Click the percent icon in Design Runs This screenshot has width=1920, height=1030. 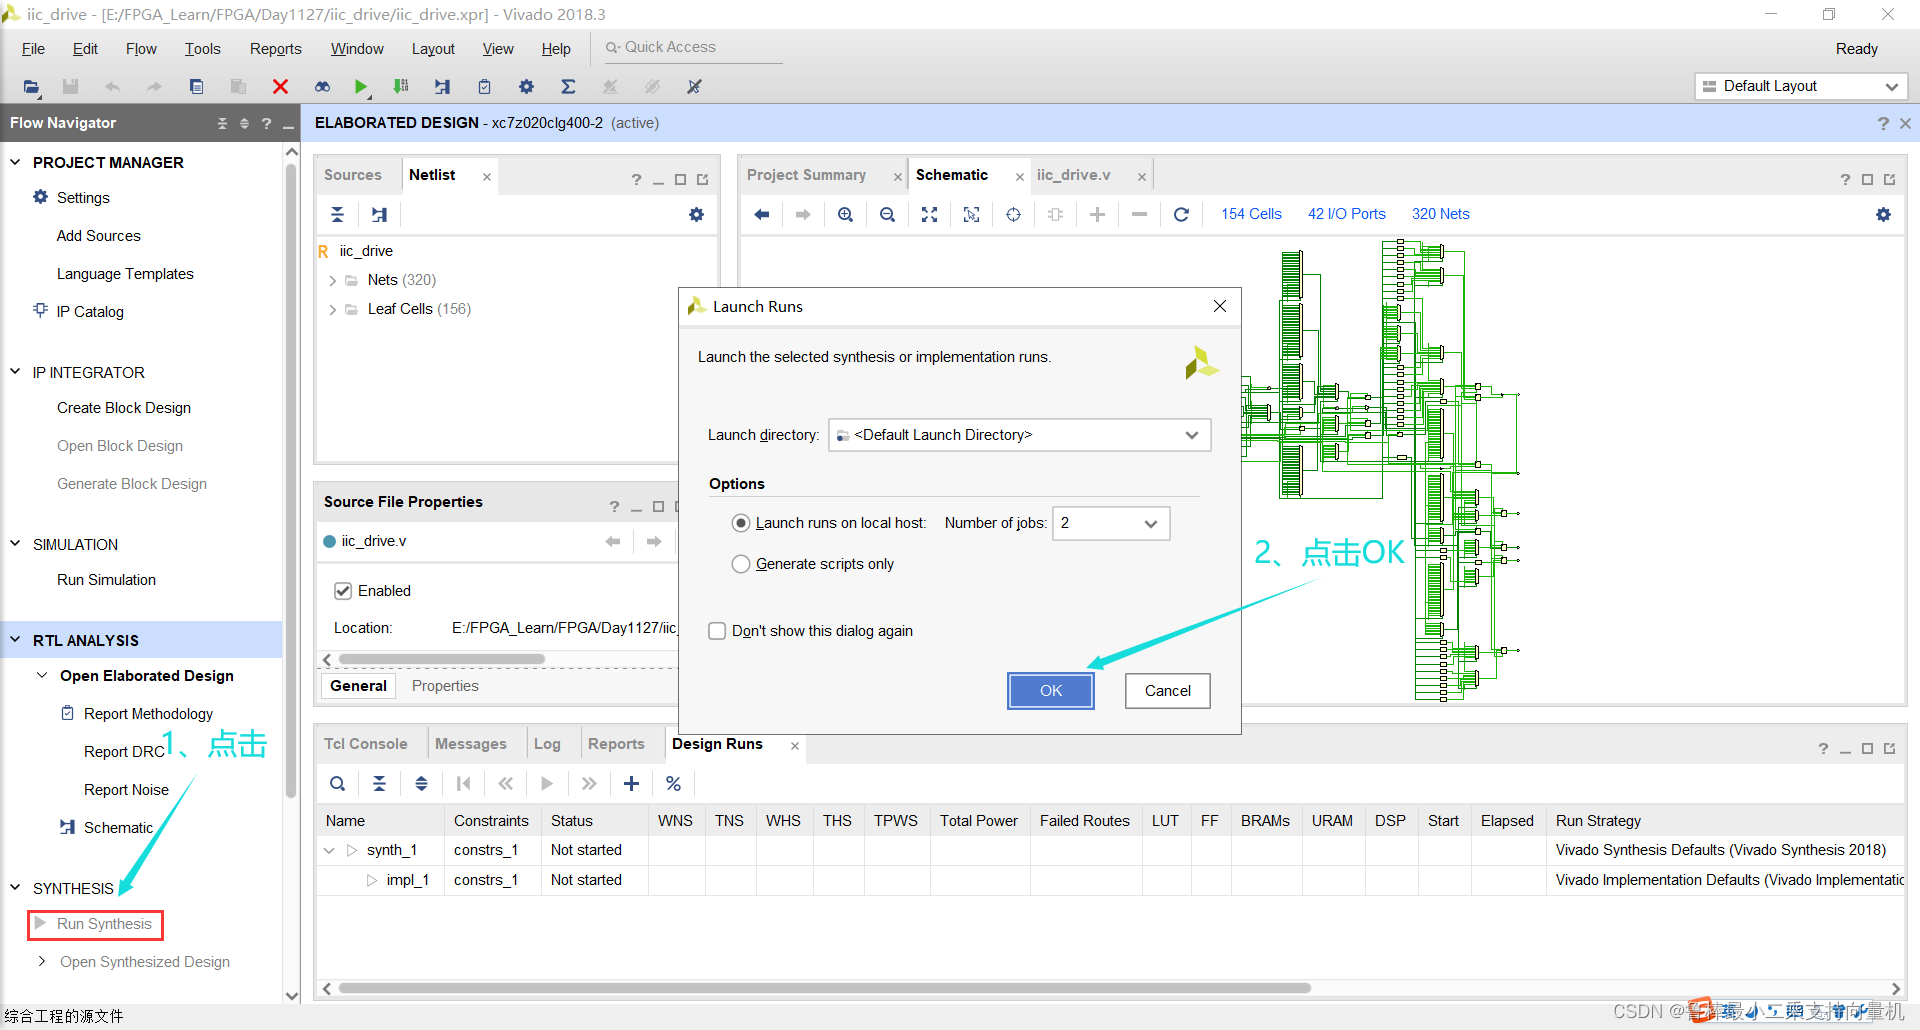(x=673, y=784)
